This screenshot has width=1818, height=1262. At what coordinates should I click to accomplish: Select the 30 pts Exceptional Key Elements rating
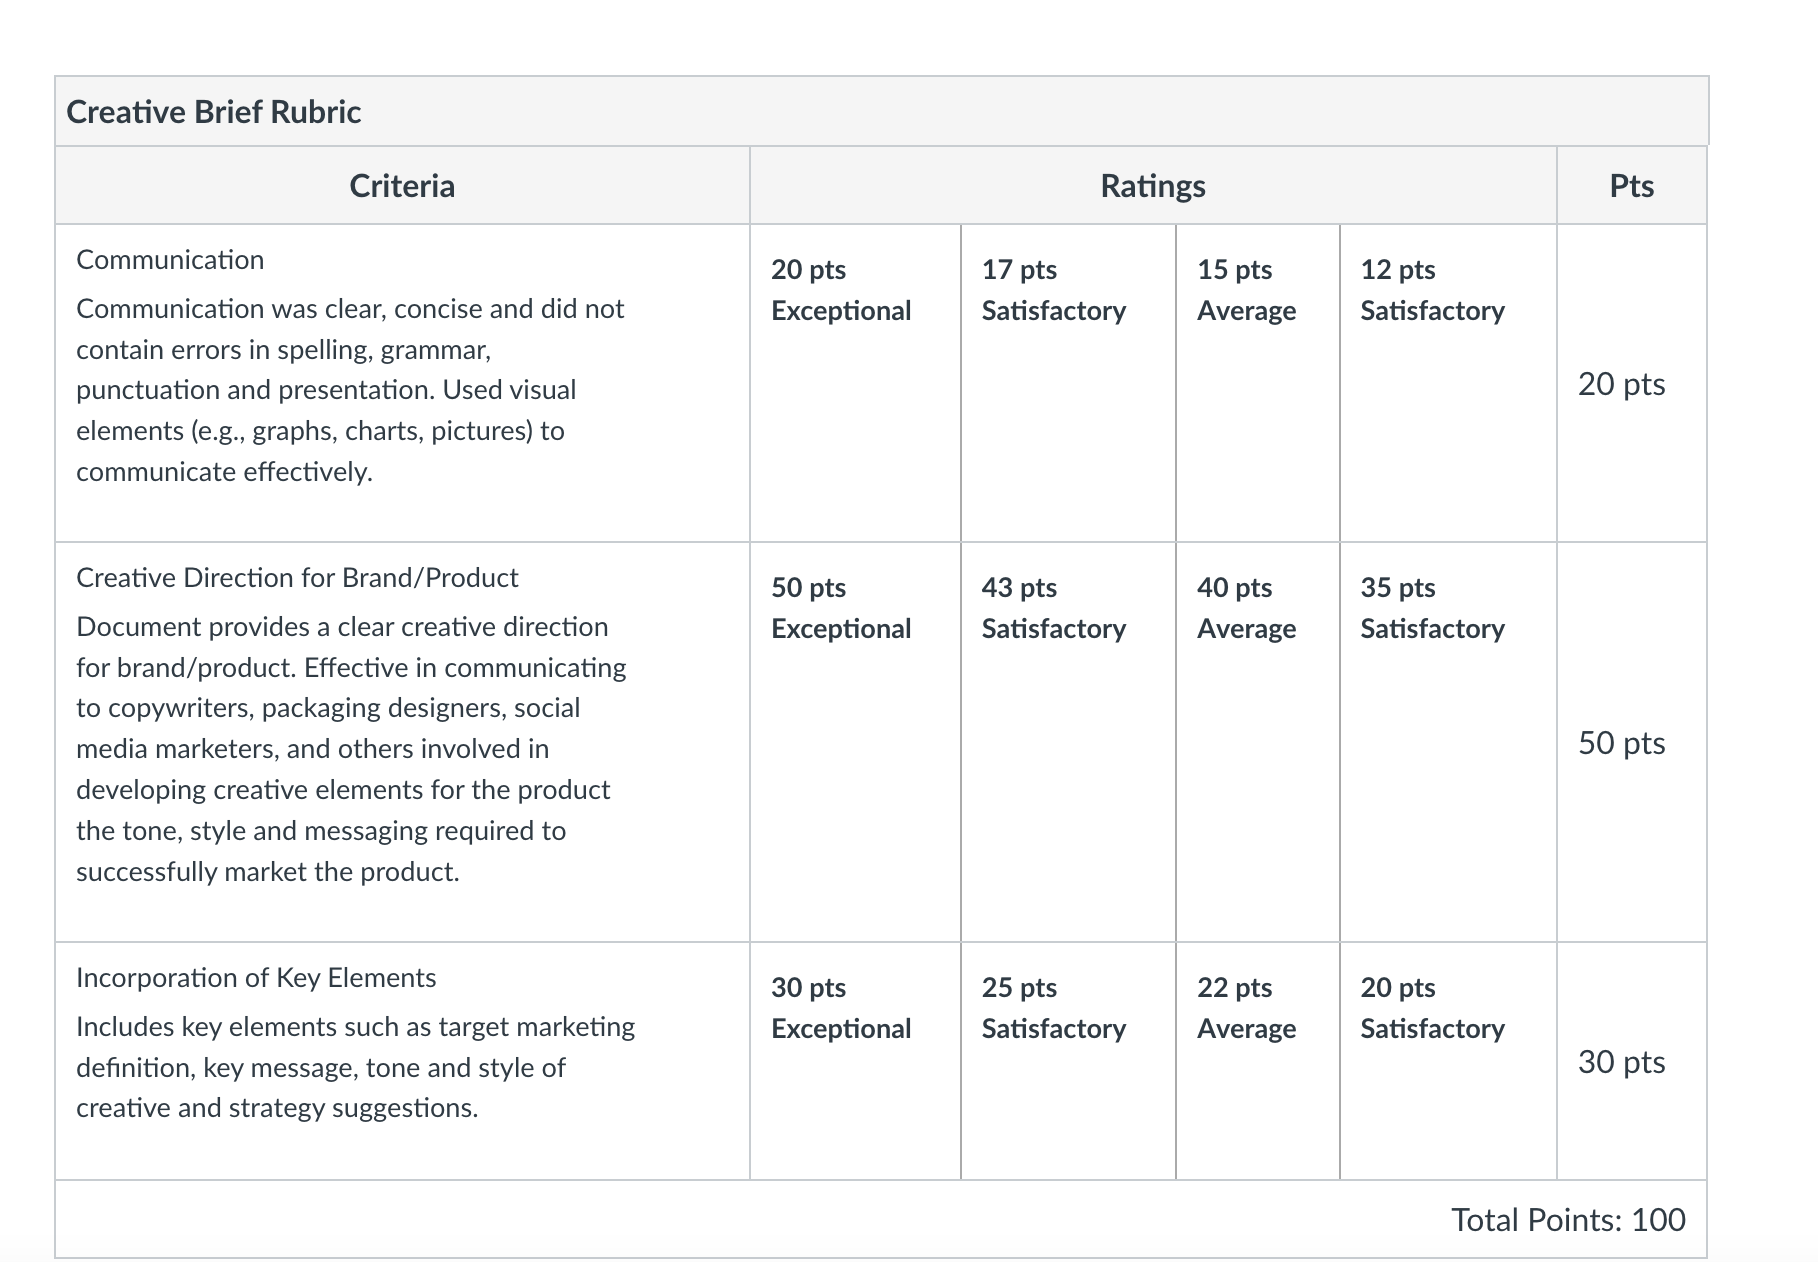click(855, 1061)
